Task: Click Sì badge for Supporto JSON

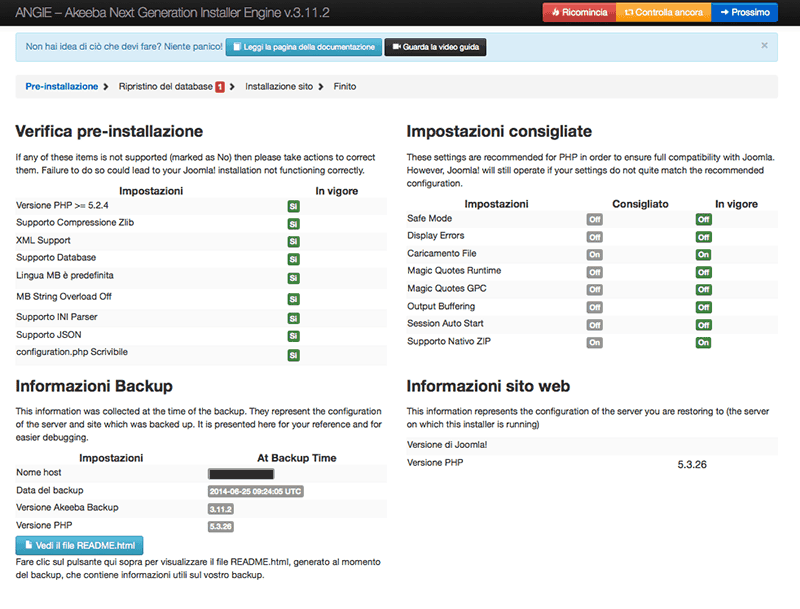Action: click(x=293, y=336)
